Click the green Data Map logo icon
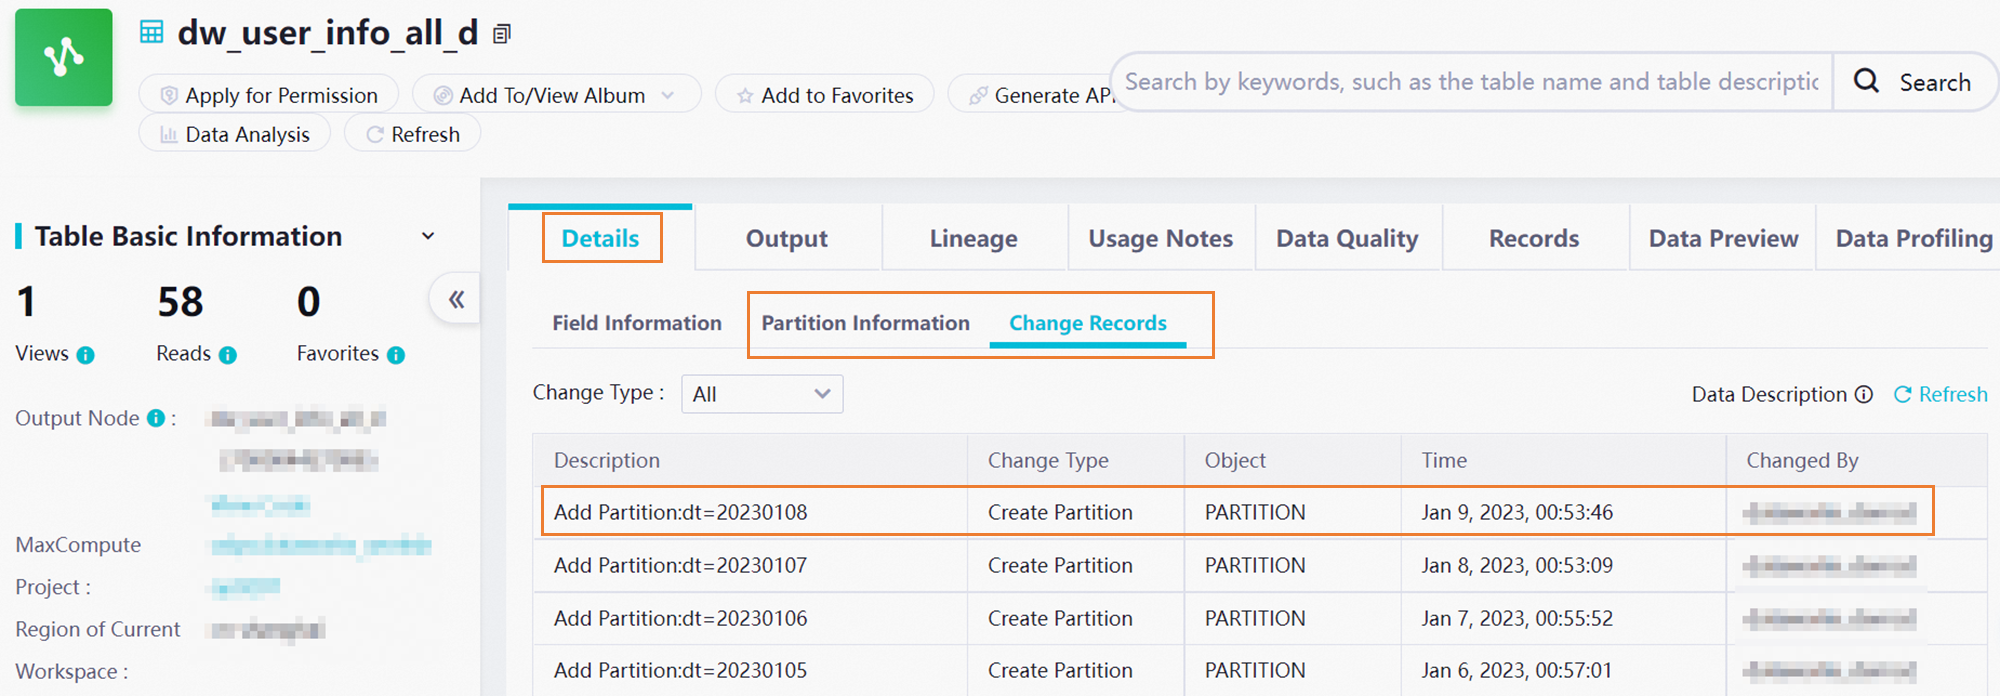Screen dimensions: 2000x696 coord(64,57)
